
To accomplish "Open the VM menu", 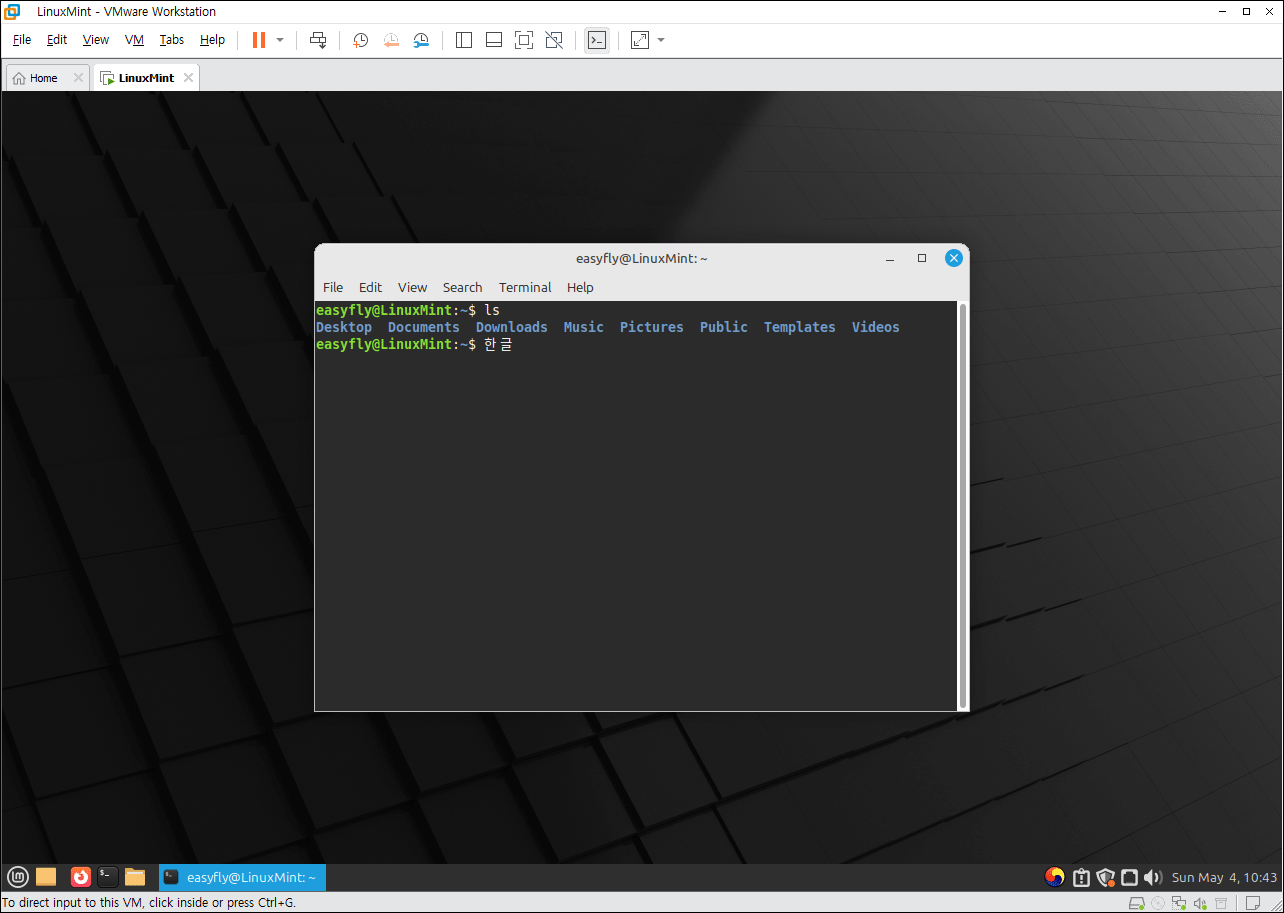I will 135,40.
